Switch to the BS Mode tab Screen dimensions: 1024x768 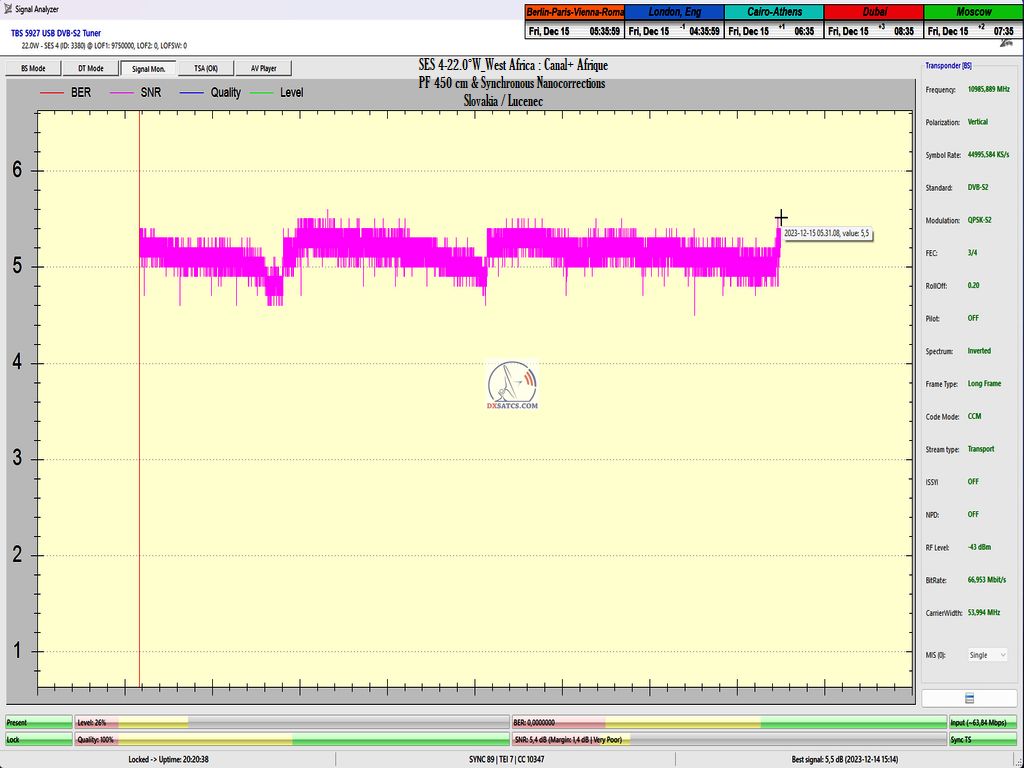point(33,68)
